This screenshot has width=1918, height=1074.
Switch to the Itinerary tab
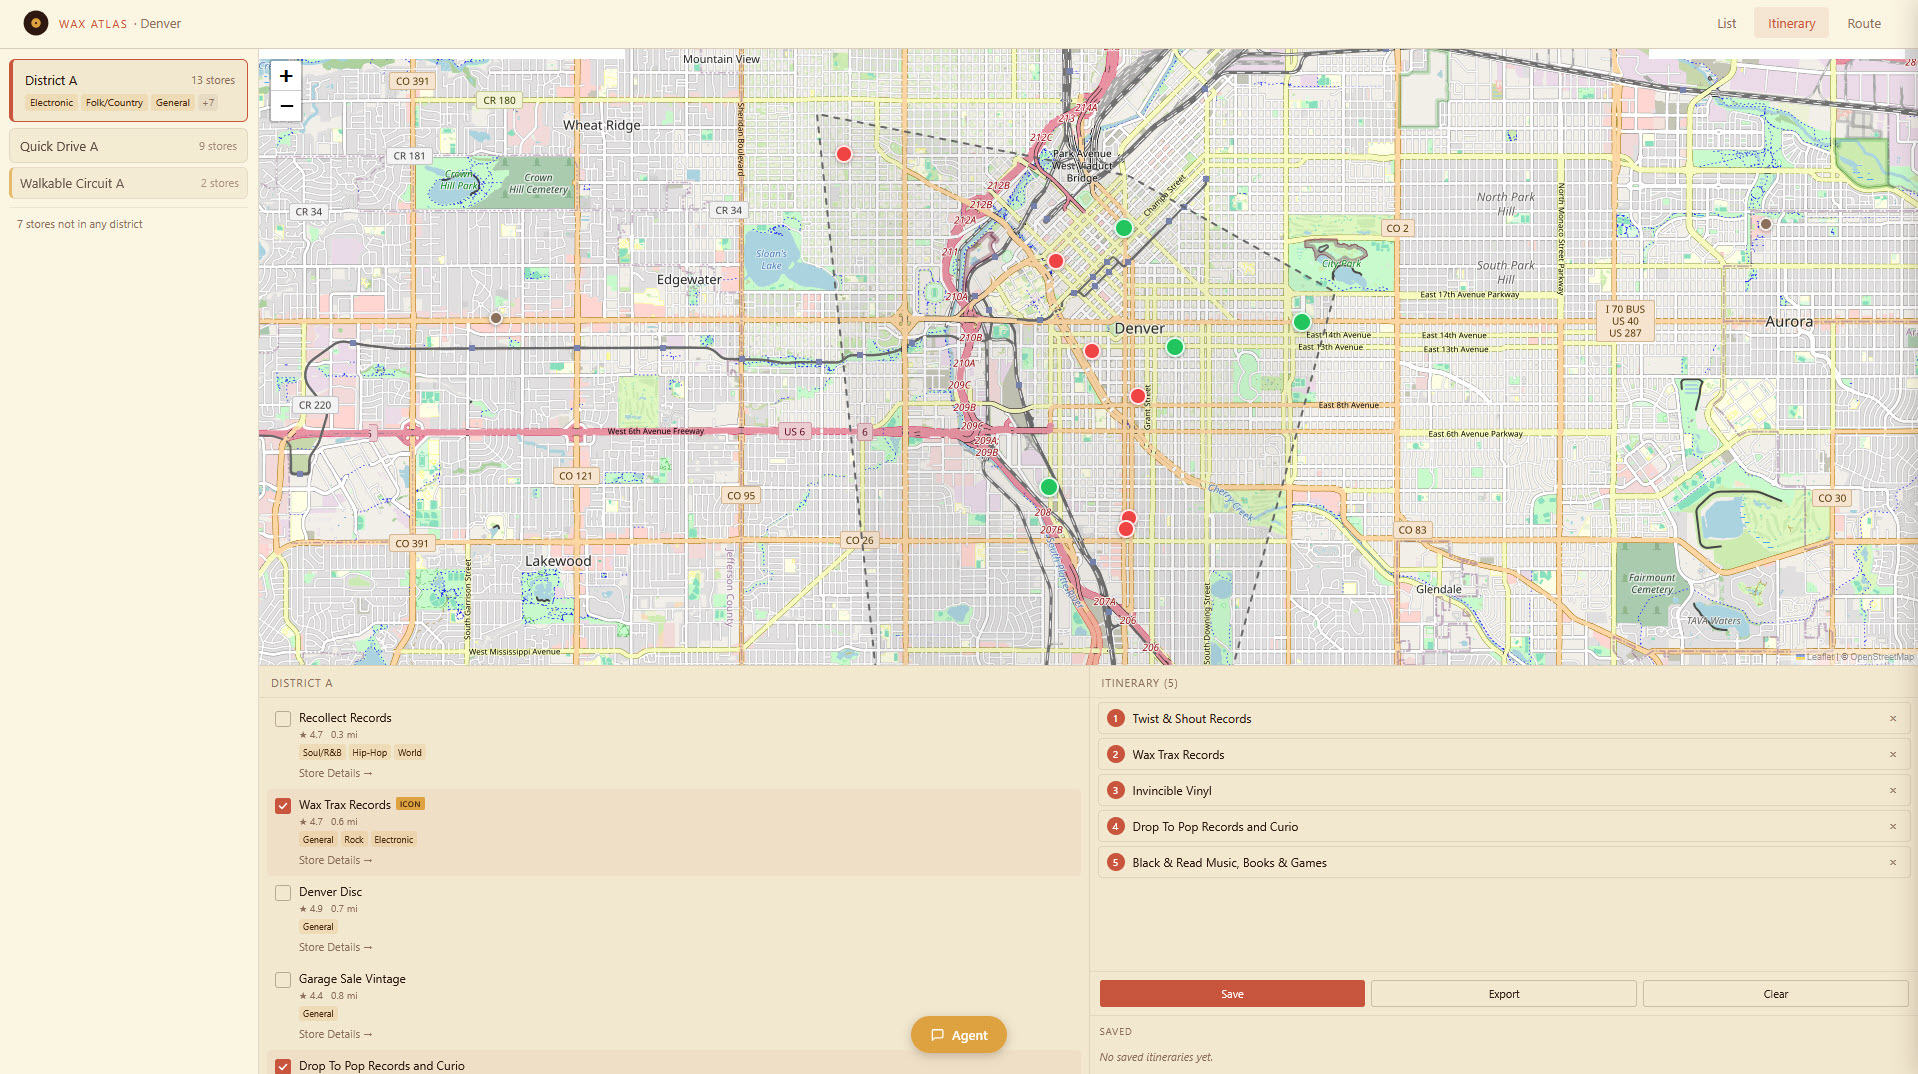(x=1791, y=24)
